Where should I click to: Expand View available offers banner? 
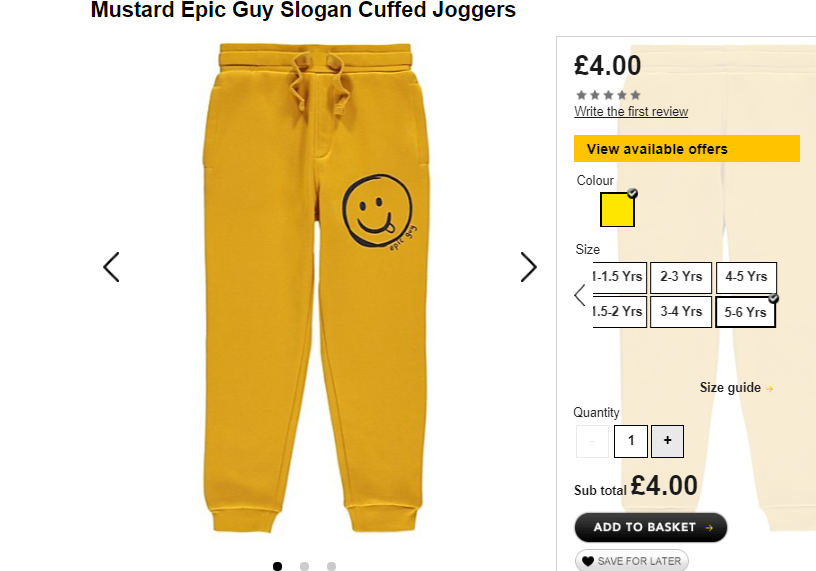click(686, 149)
